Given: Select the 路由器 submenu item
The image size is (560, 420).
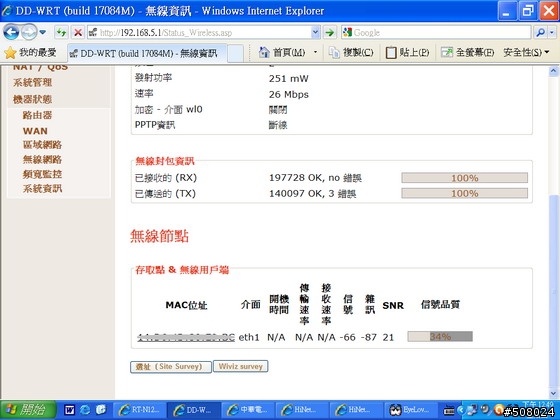Looking at the screenshot, I should 37,115.
